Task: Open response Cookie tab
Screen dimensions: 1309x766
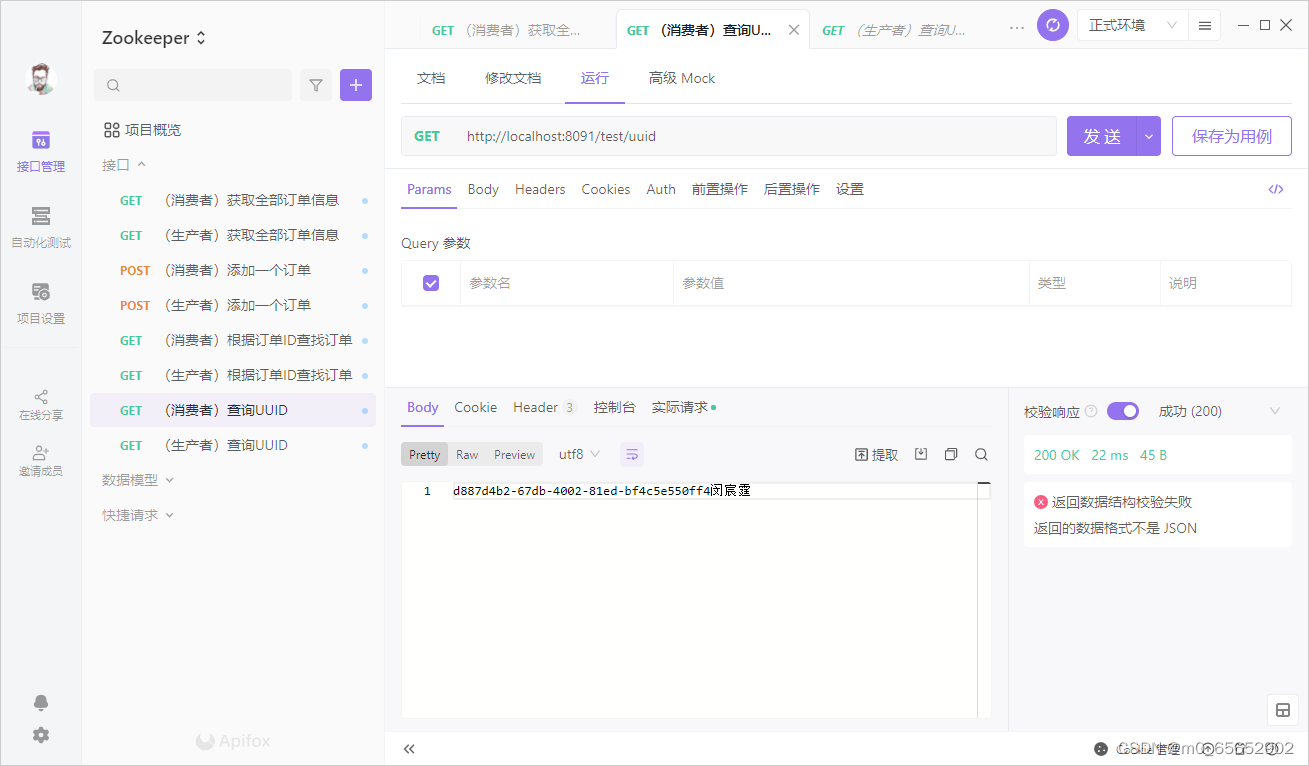Action: point(476,407)
